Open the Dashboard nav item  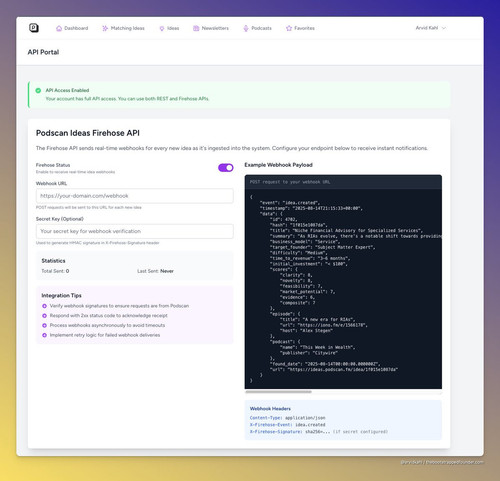(x=72, y=28)
